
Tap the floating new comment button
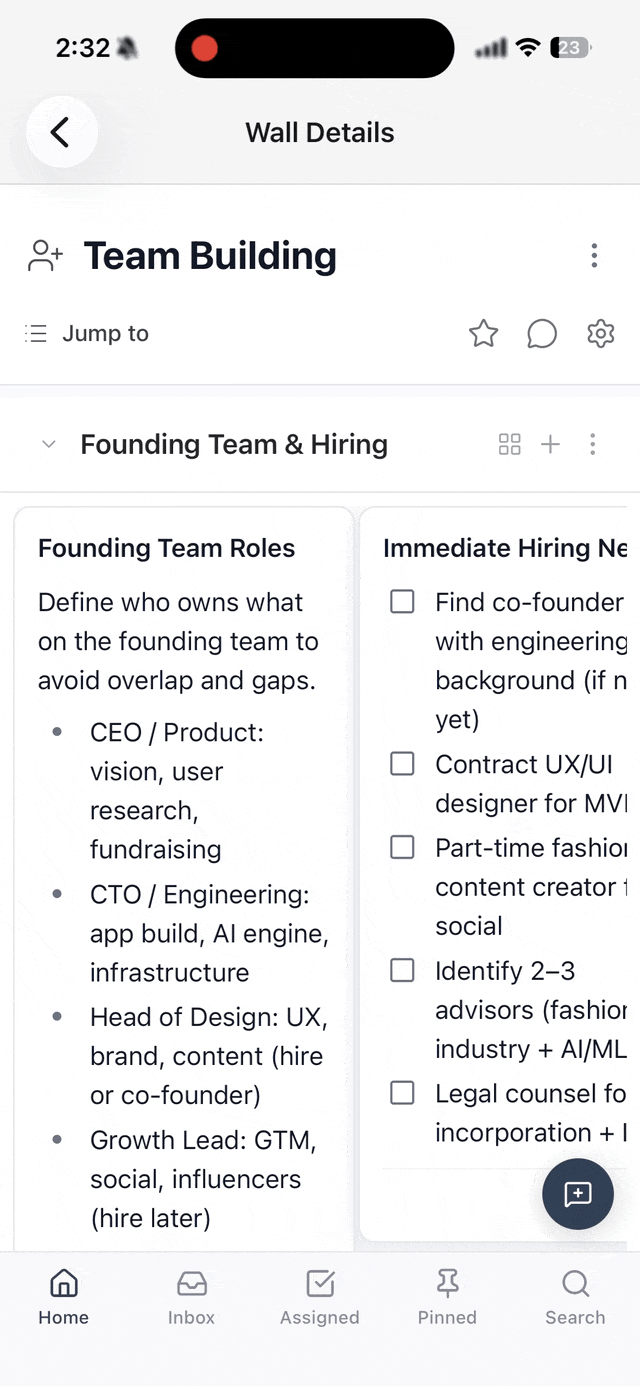(x=578, y=1194)
